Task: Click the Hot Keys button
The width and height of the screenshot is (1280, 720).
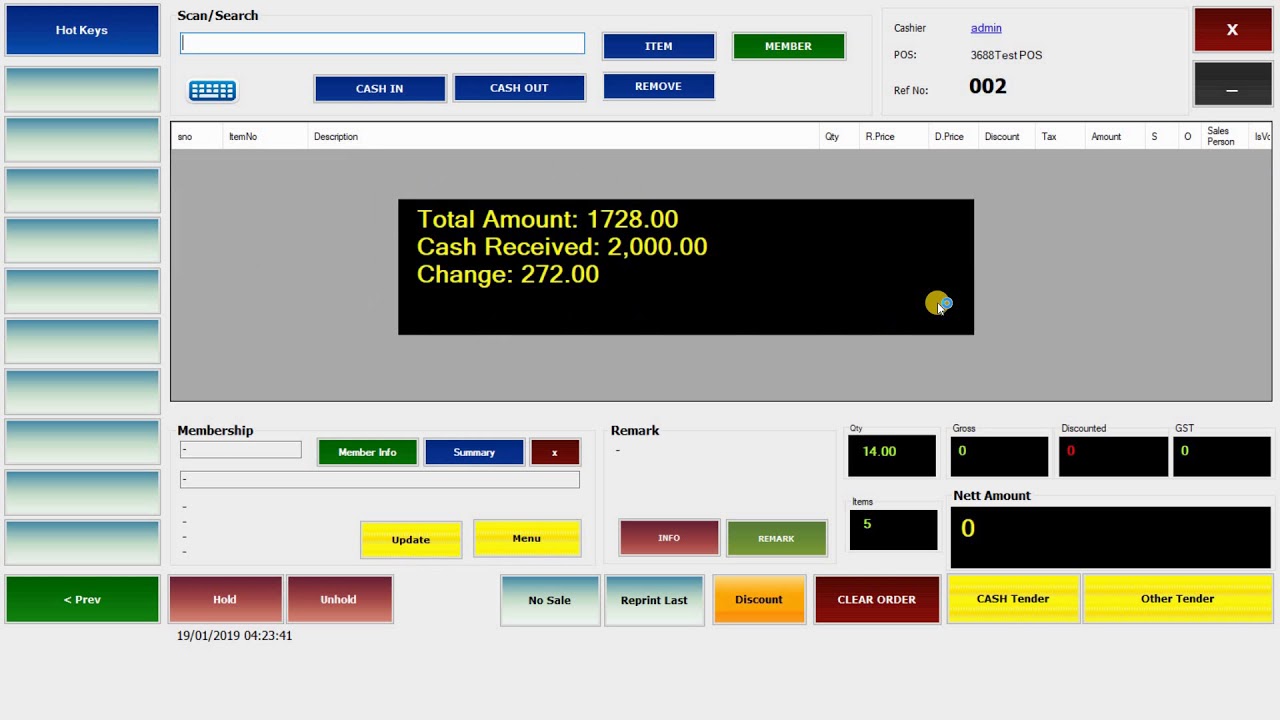Action: pos(82,30)
